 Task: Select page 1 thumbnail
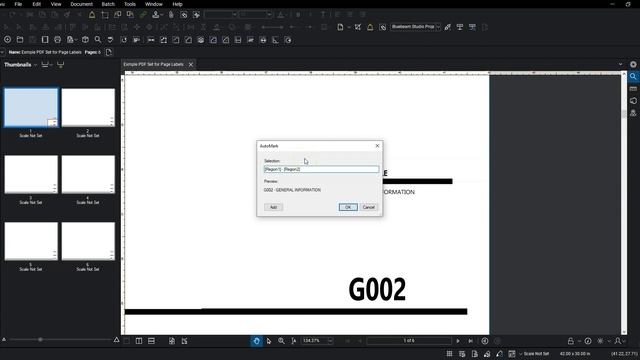click(x=31, y=108)
